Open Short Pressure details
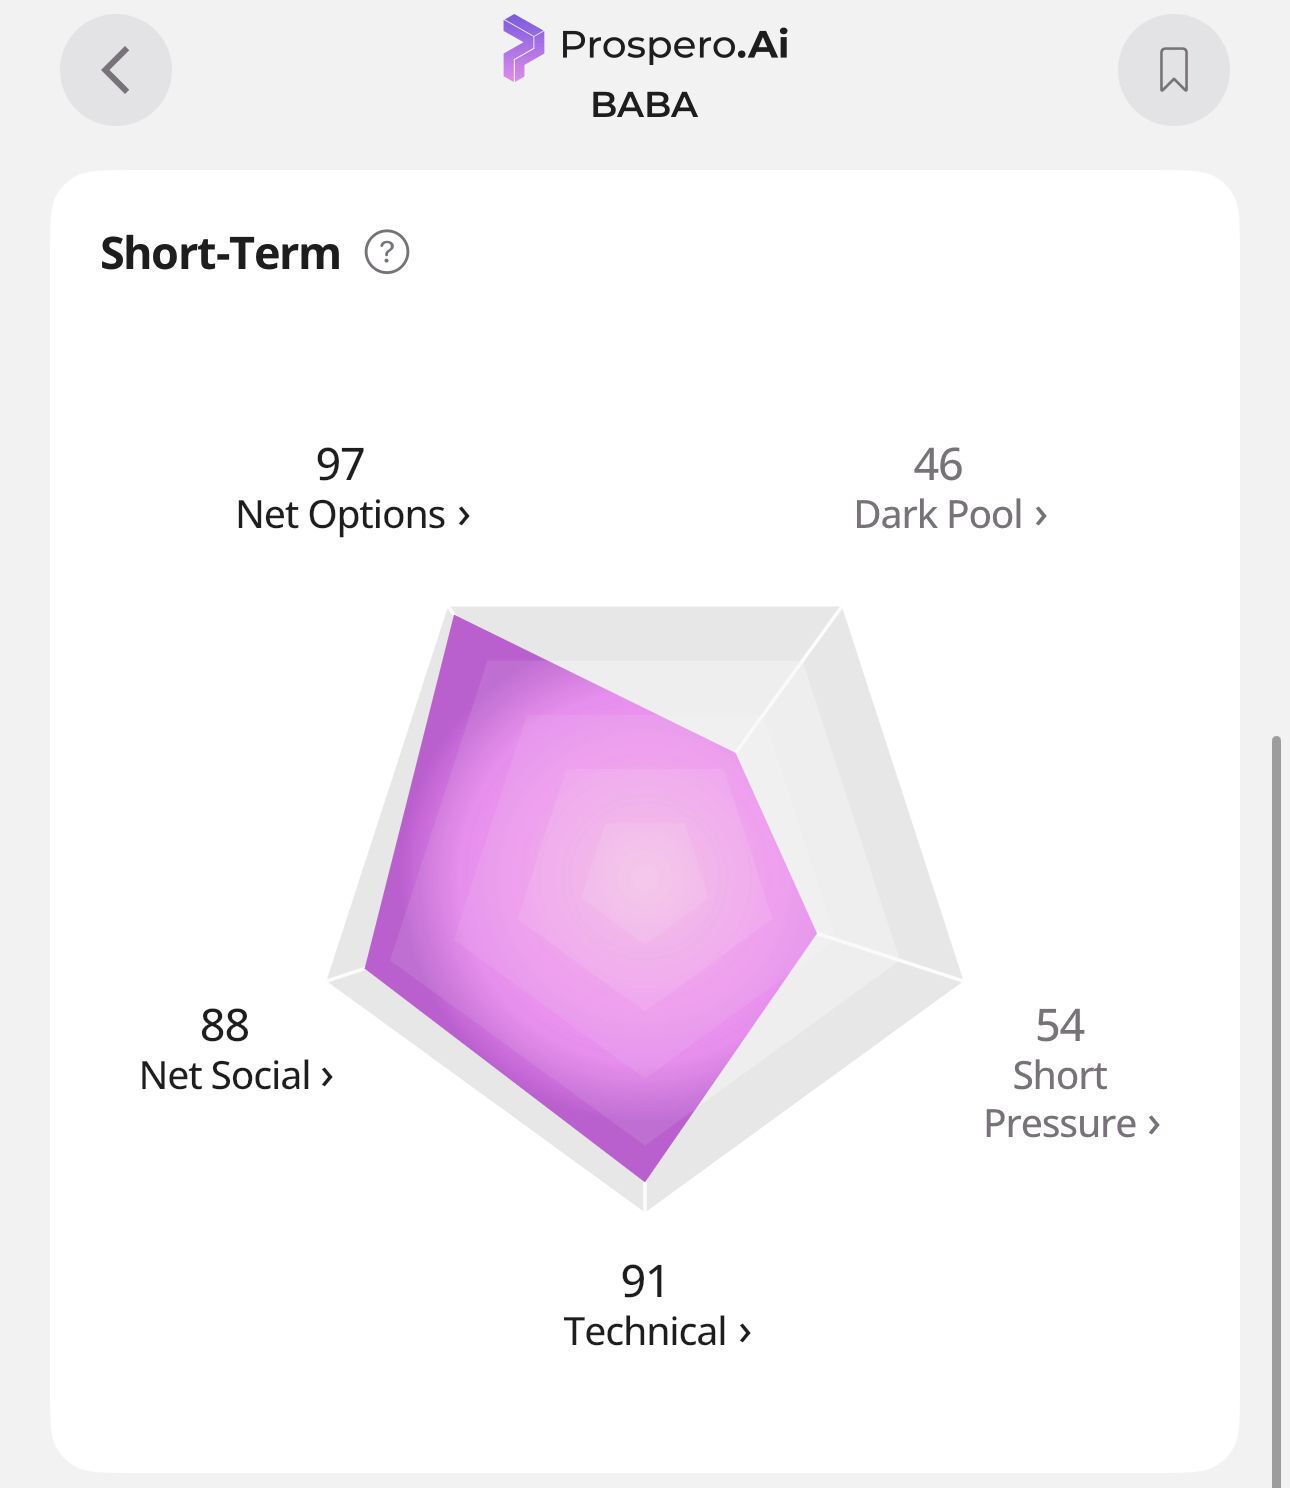This screenshot has height=1488, width=1290. [x=1071, y=1099]
